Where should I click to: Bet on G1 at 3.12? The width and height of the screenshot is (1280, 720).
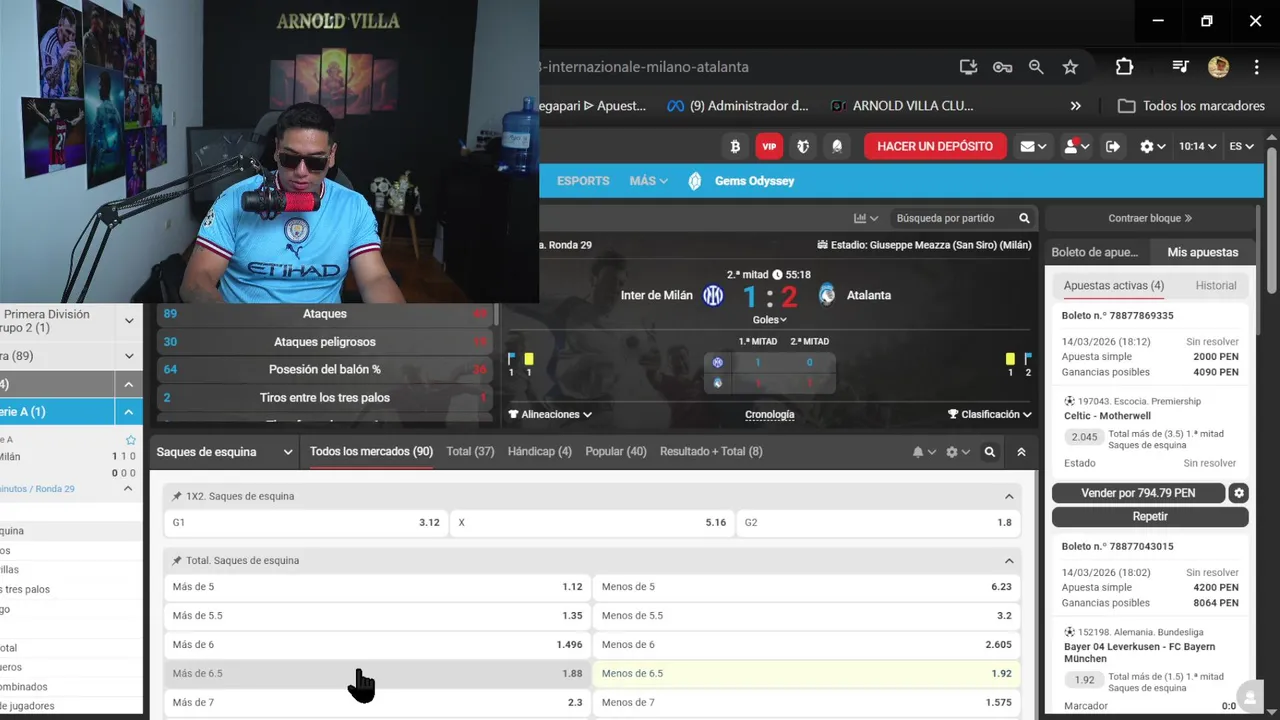click(x=306, y=522)
